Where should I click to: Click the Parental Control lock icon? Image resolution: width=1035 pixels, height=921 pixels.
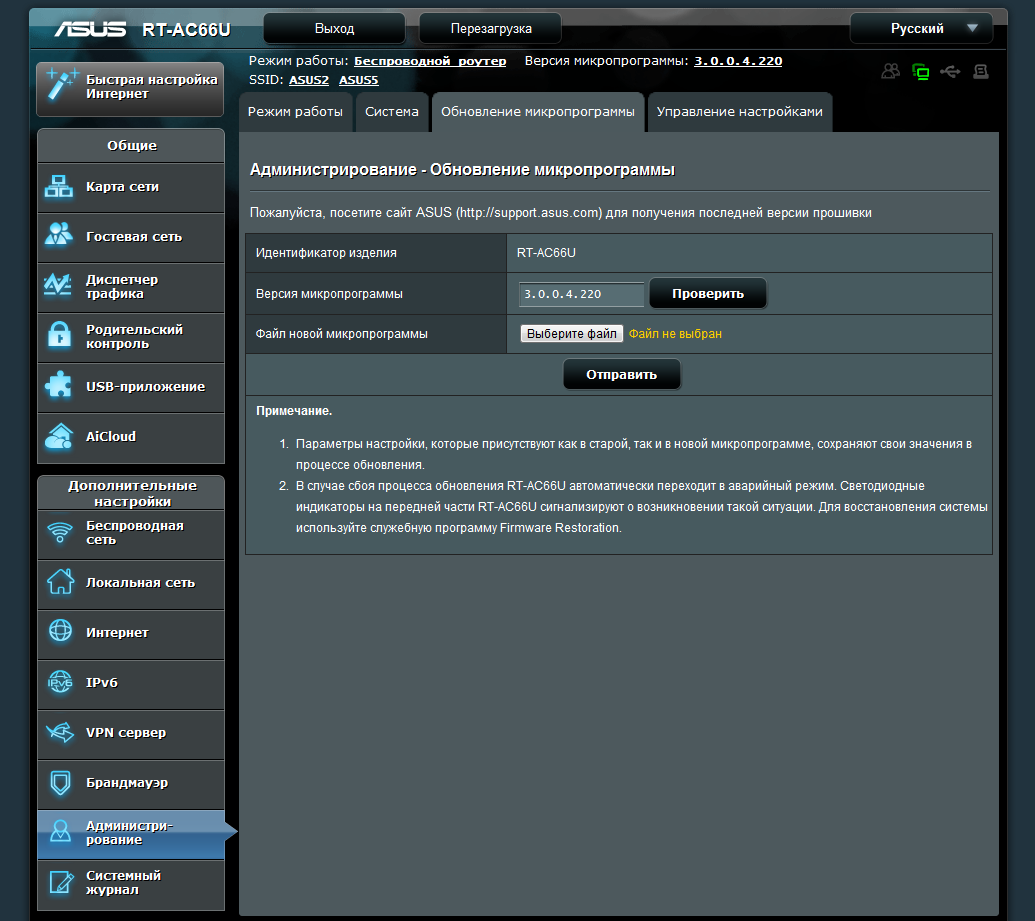click(59, 335)
